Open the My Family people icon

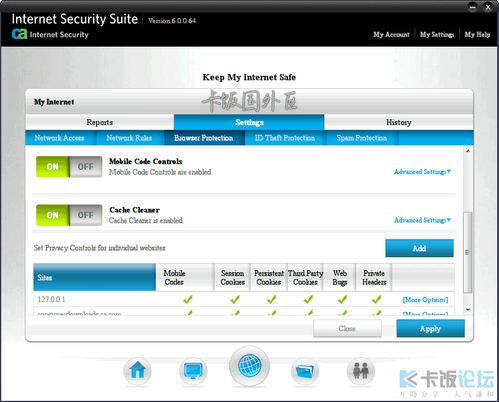(x=361, y=371)
